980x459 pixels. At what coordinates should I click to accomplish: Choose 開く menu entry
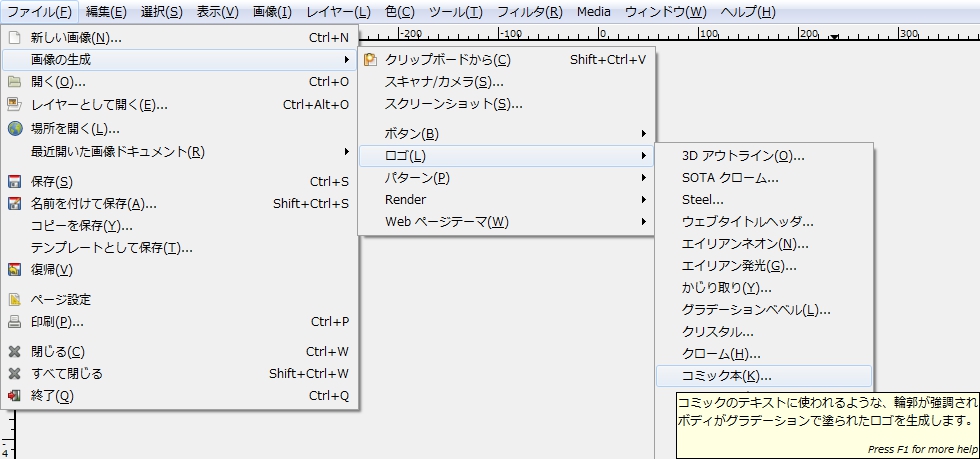point(180,82)
